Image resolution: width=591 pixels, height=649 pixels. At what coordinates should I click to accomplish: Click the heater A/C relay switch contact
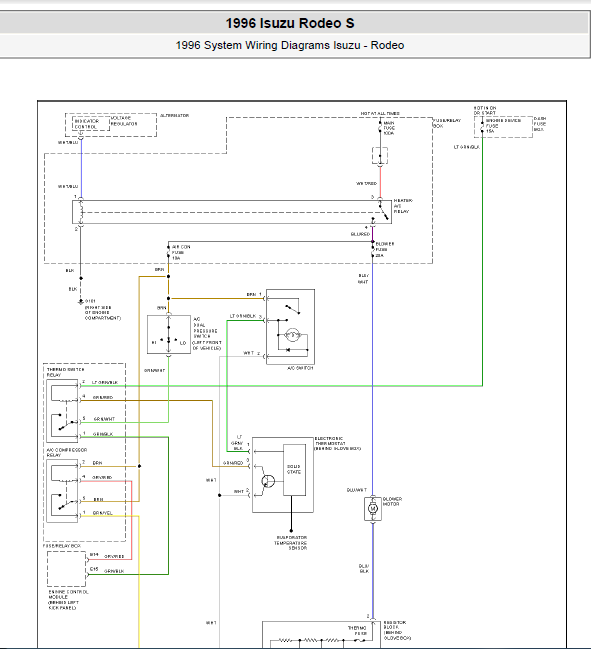click(x=383, y=212)
